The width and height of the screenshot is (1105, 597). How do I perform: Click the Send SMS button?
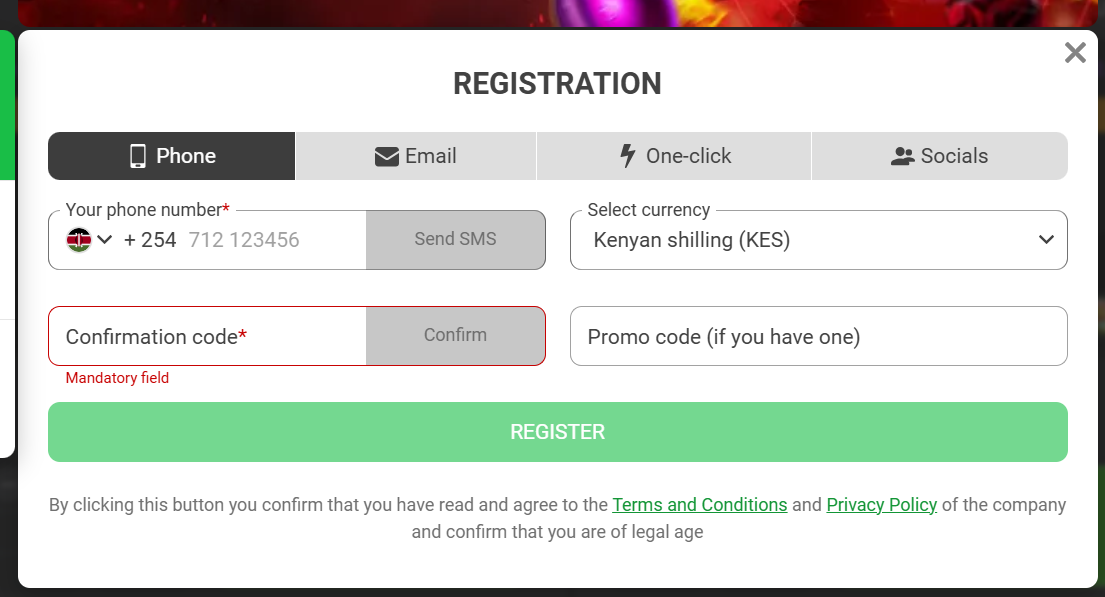pyautogui.click(x=456, y=239)
